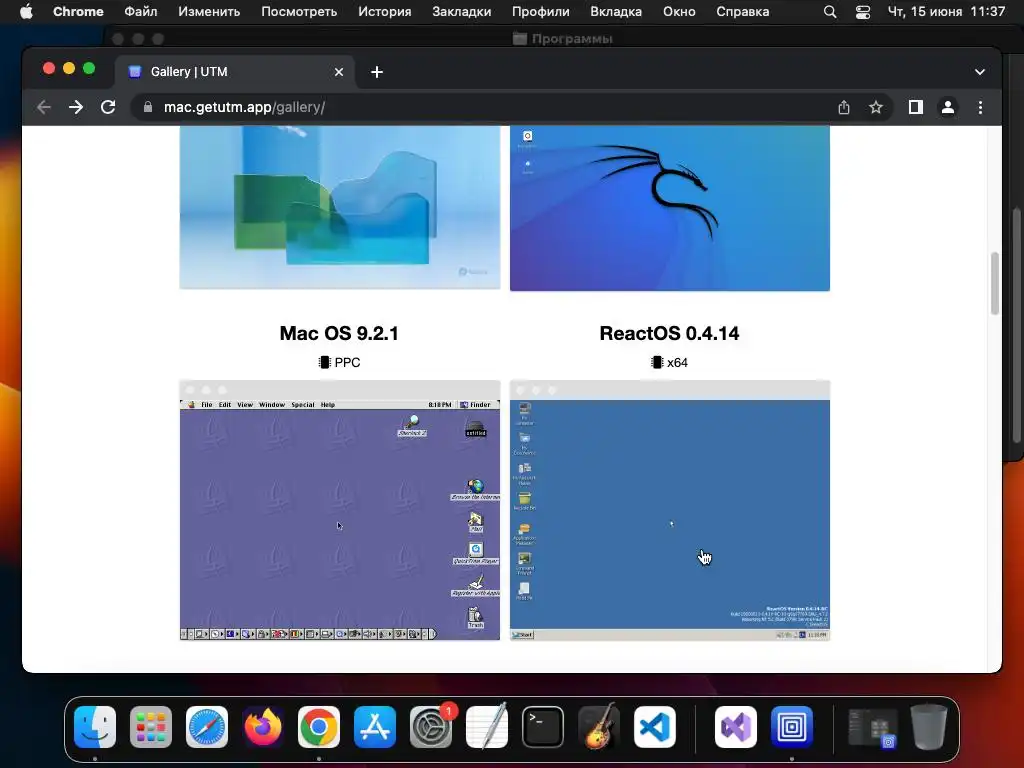
Task: Open the blue glass wallpaper thumbnail
Action: (340, 207)
